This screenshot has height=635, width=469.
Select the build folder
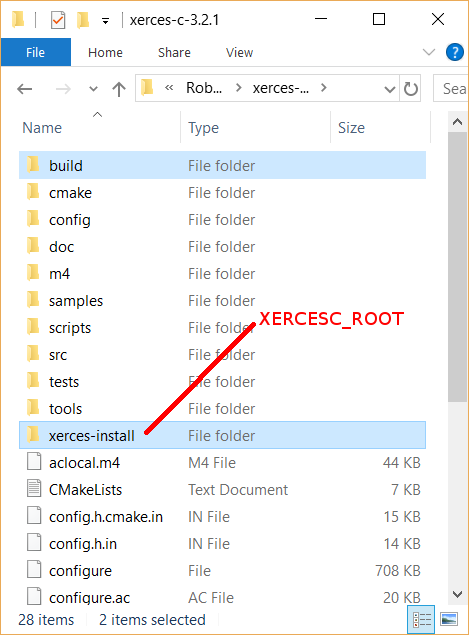[222, 165]
